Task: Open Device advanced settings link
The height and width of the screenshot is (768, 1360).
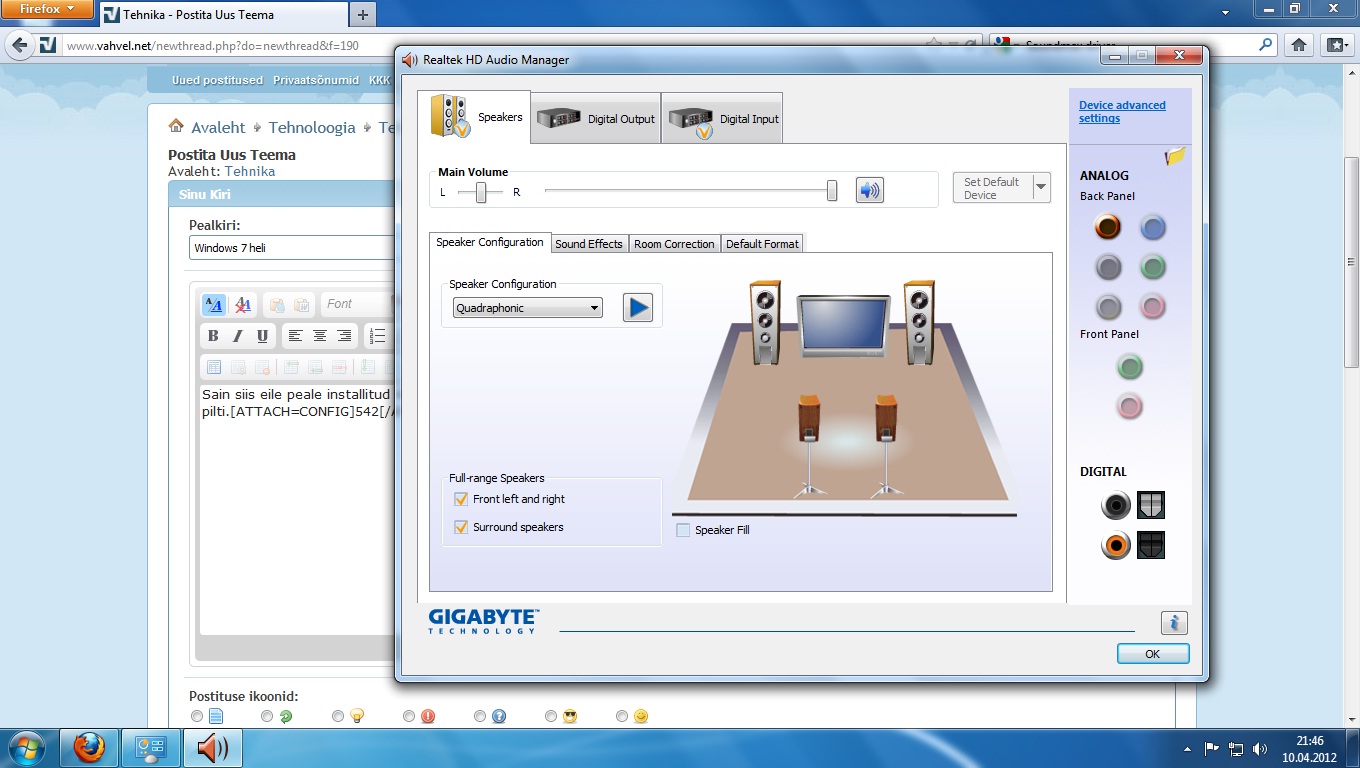Action: (1122, 112)
